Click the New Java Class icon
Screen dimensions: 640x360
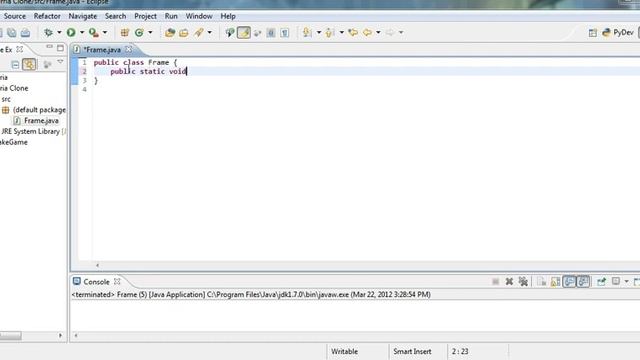tap(139, 32)
